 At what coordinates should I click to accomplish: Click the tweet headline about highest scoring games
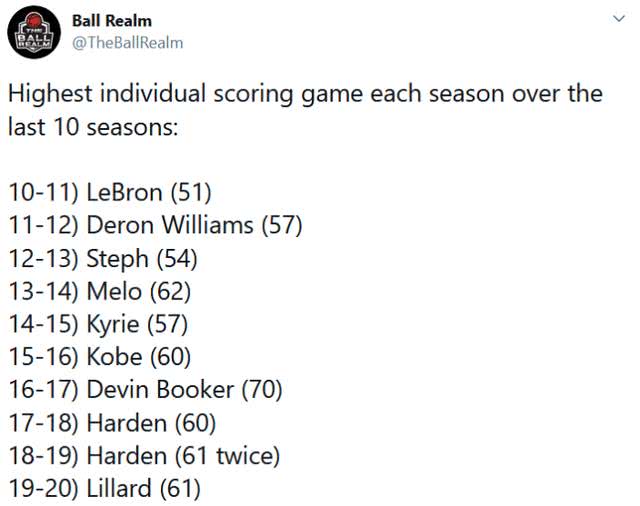pyautogui.click(x=305, y=110)
